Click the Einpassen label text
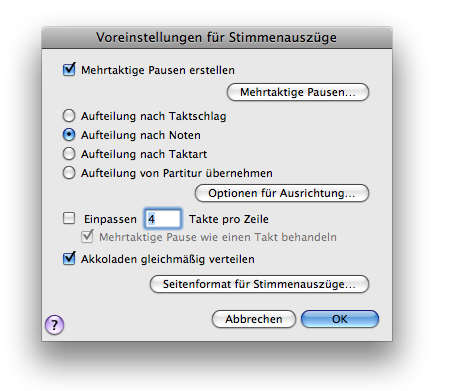The height and width of the screenshot is (391, 449). (x=110, y=219)
